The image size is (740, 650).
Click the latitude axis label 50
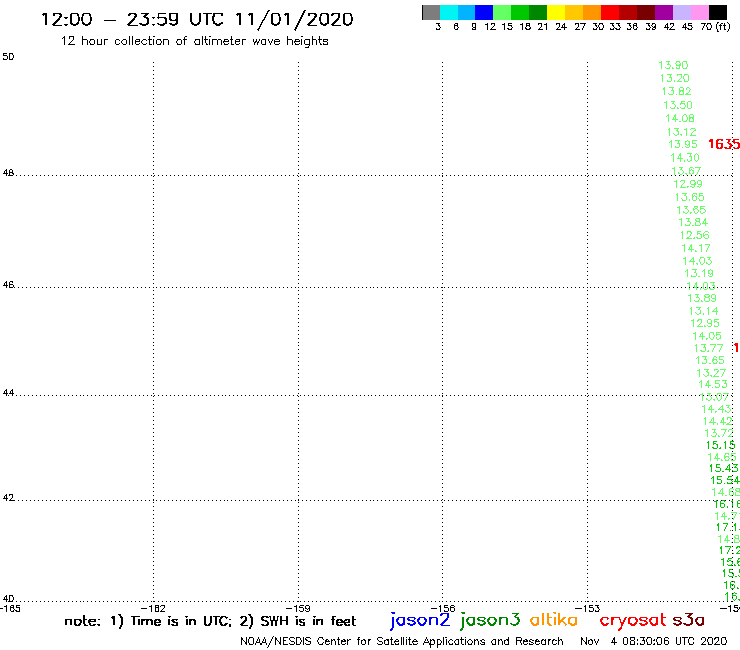pyautogui.click(x=8, y=57)
